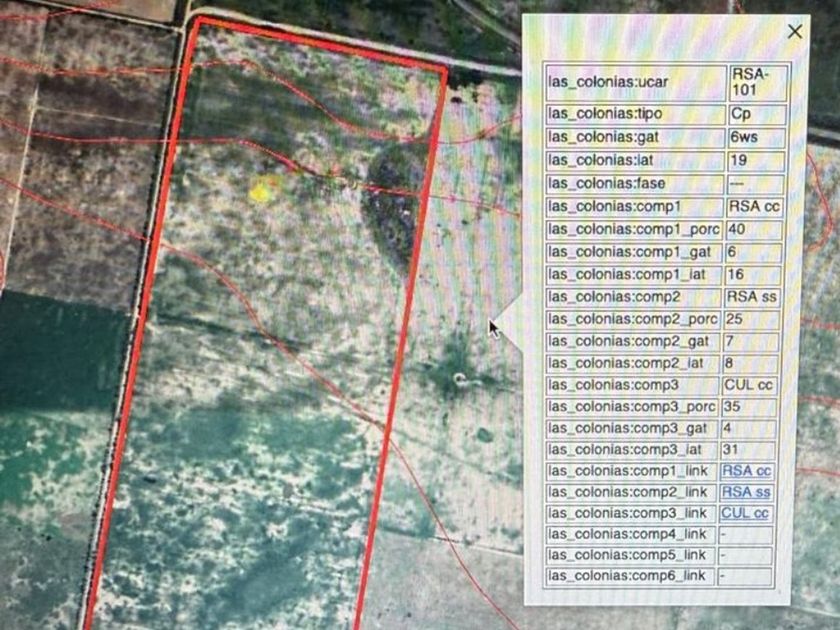Select the comp3_gat value 4
Screen dimensions: 840x630
(727, 429)
